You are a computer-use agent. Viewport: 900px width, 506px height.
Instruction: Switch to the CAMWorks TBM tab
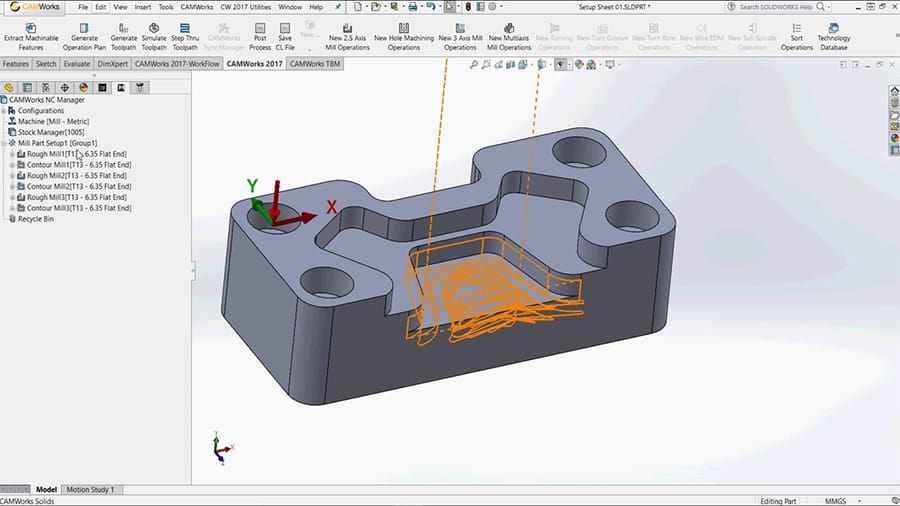[x=315, y=64]
